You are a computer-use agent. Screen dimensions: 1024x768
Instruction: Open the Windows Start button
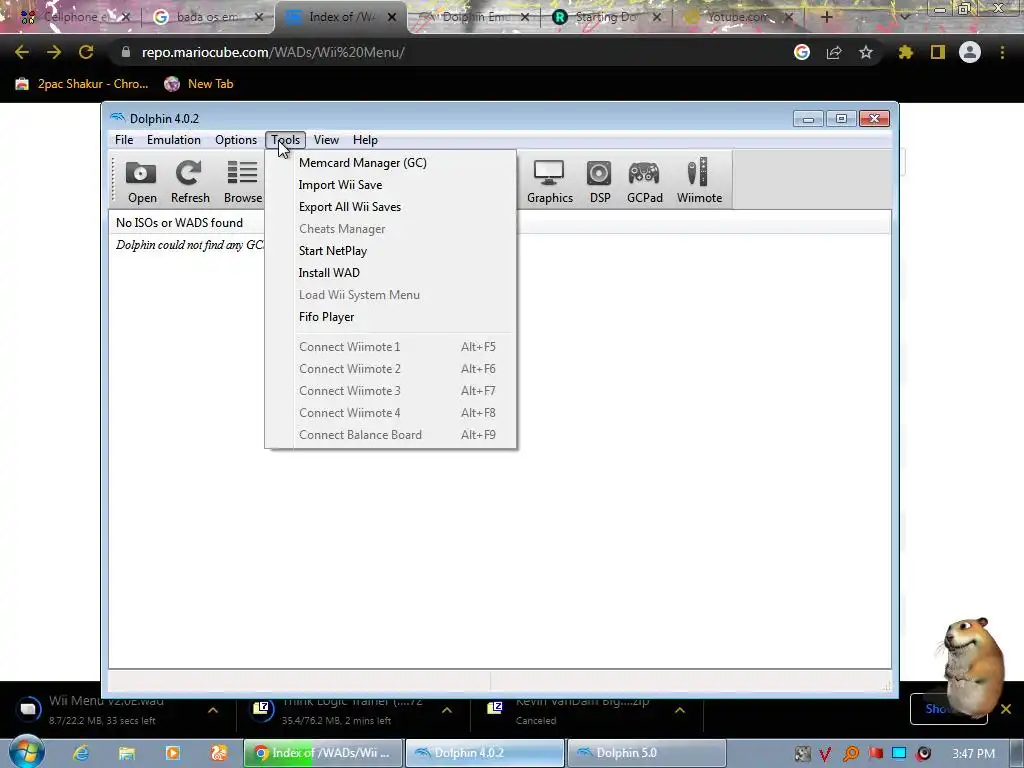click(x=27, y=752)
